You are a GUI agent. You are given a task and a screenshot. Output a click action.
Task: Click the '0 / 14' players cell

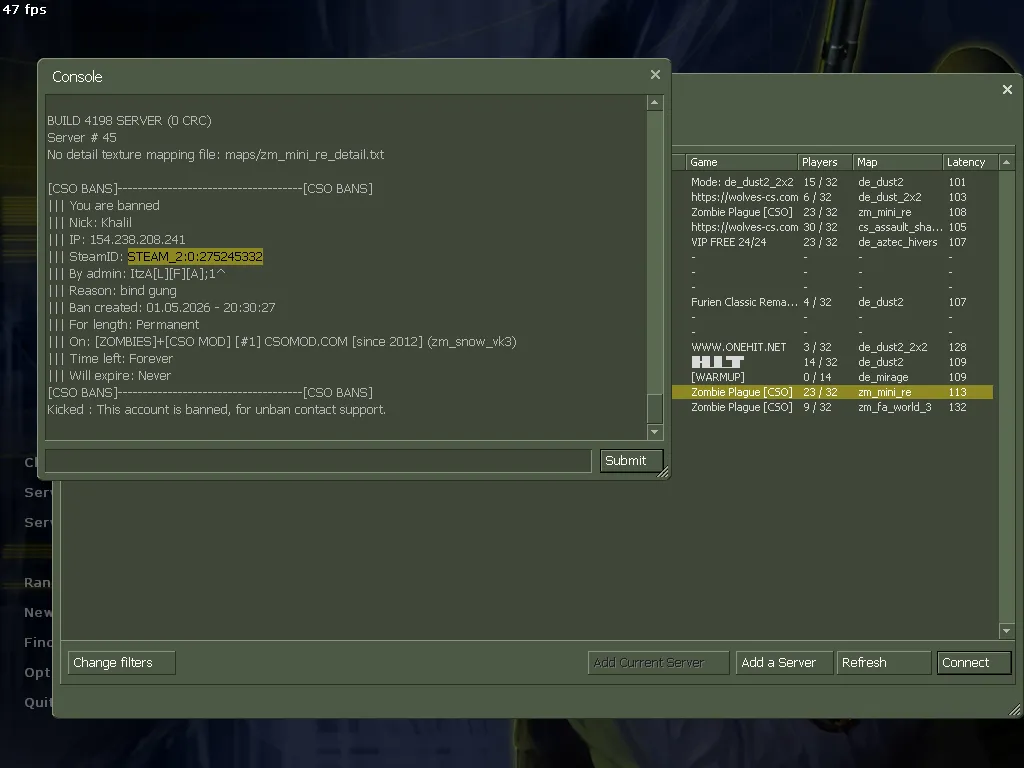click(x=817, y=377)
